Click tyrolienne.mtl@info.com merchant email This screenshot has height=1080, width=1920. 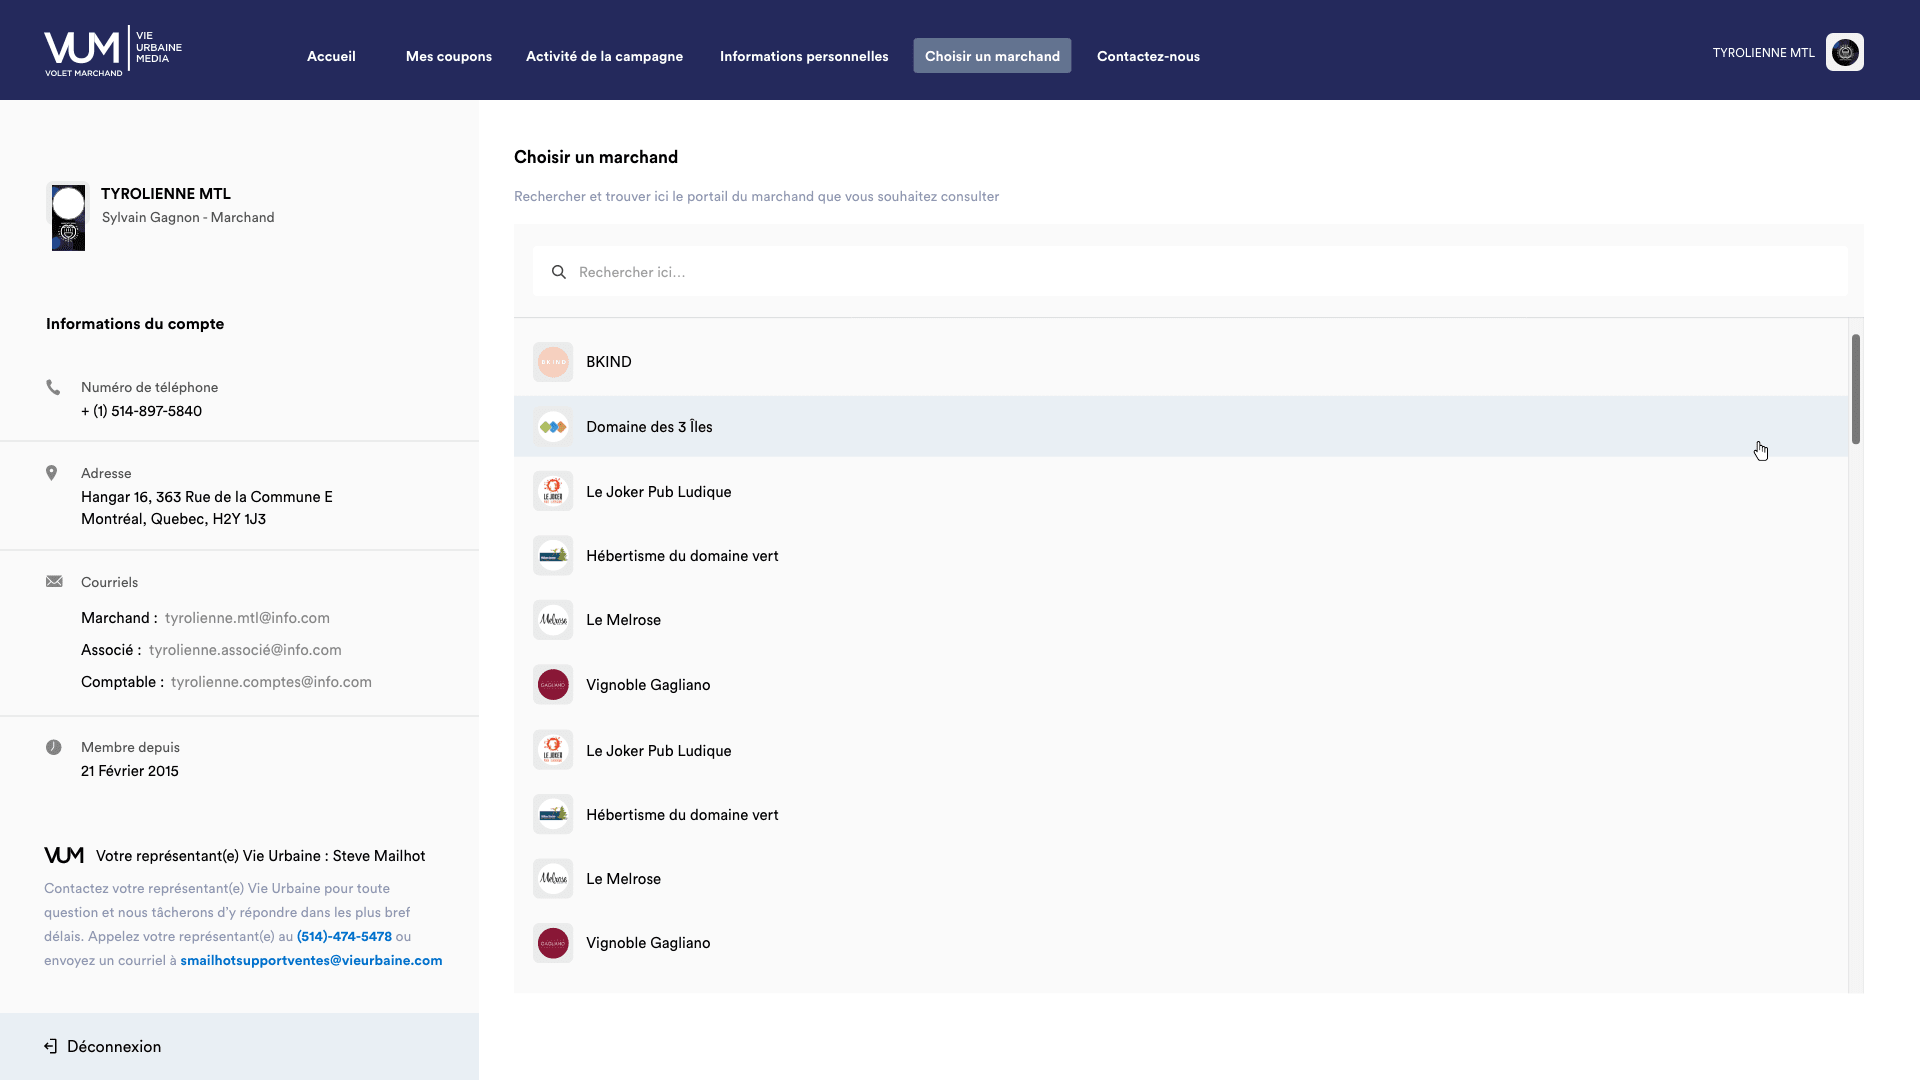click(247, 618)
